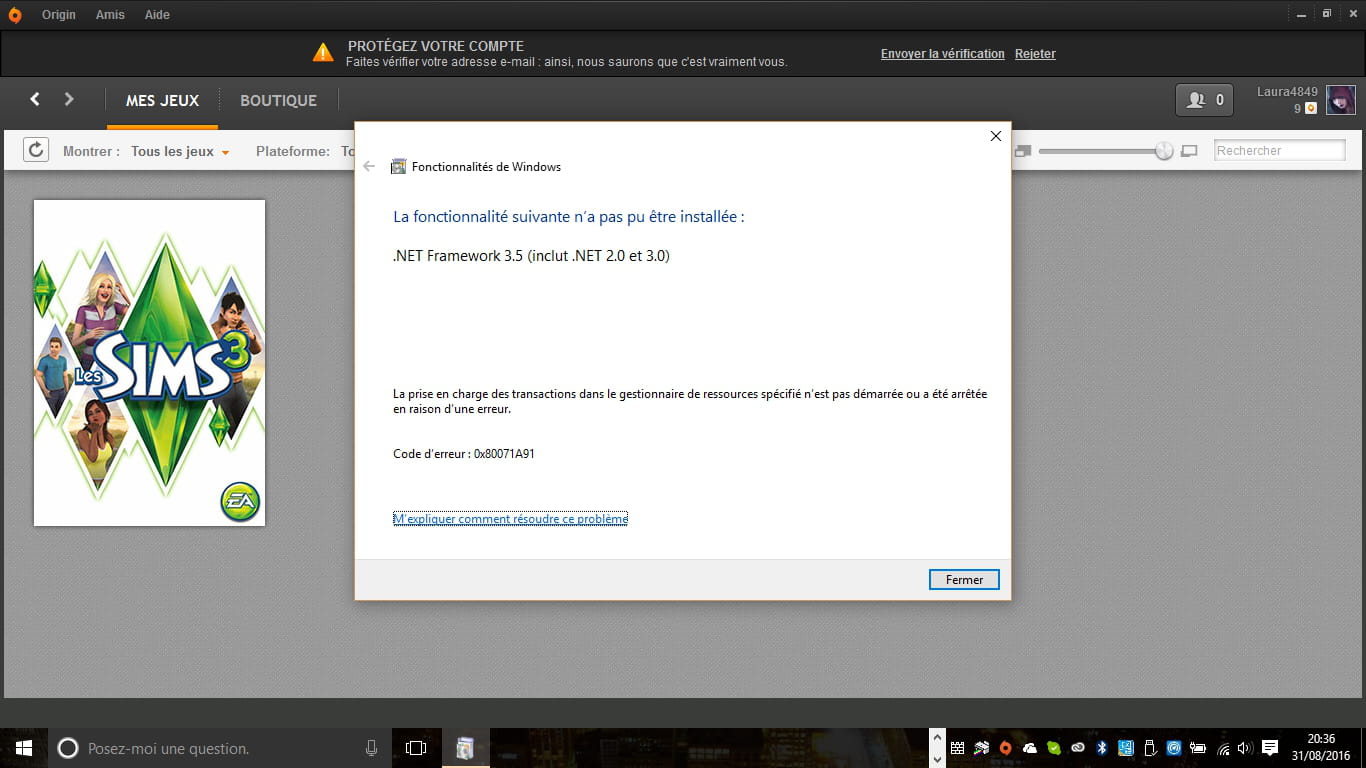Click the username Laura4849
This screenshot has width=1366, height=768.
pyautogui.click(x=1287, y=92)
